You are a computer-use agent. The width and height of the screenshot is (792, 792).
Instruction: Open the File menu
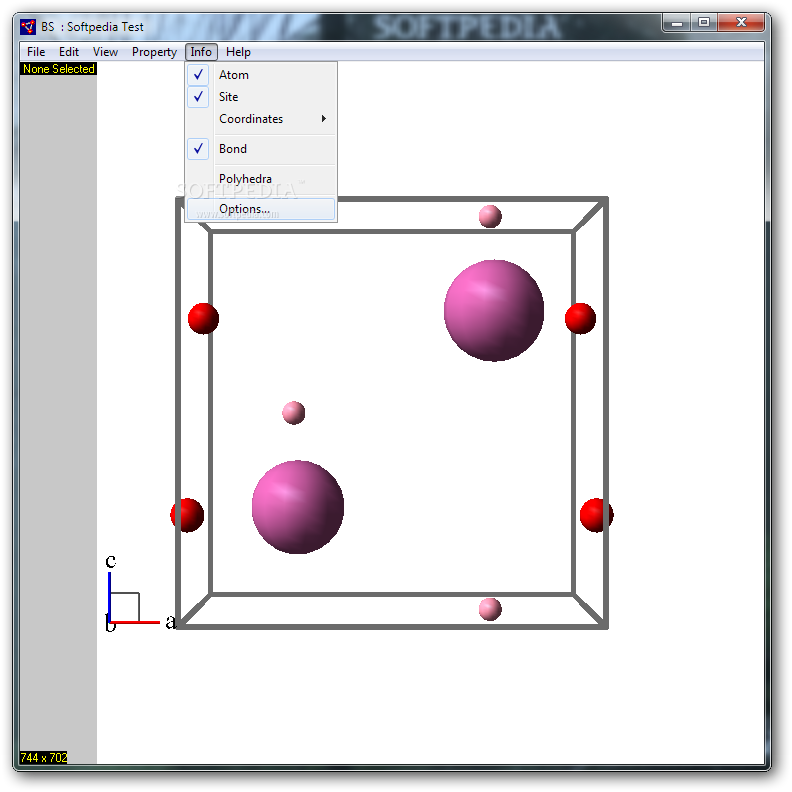pos(36,52)
